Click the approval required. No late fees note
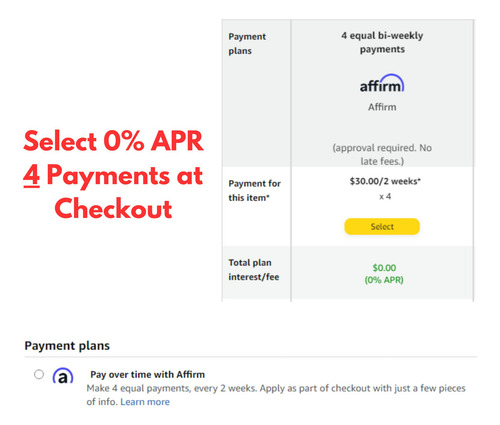 [x=382, y=155]
